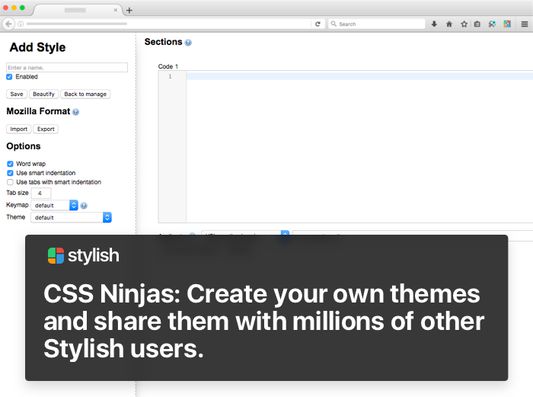533x397 pixels.
Task: Bookmark this page with the star icon
Action: pyautogui.click(x=464, y=24)
